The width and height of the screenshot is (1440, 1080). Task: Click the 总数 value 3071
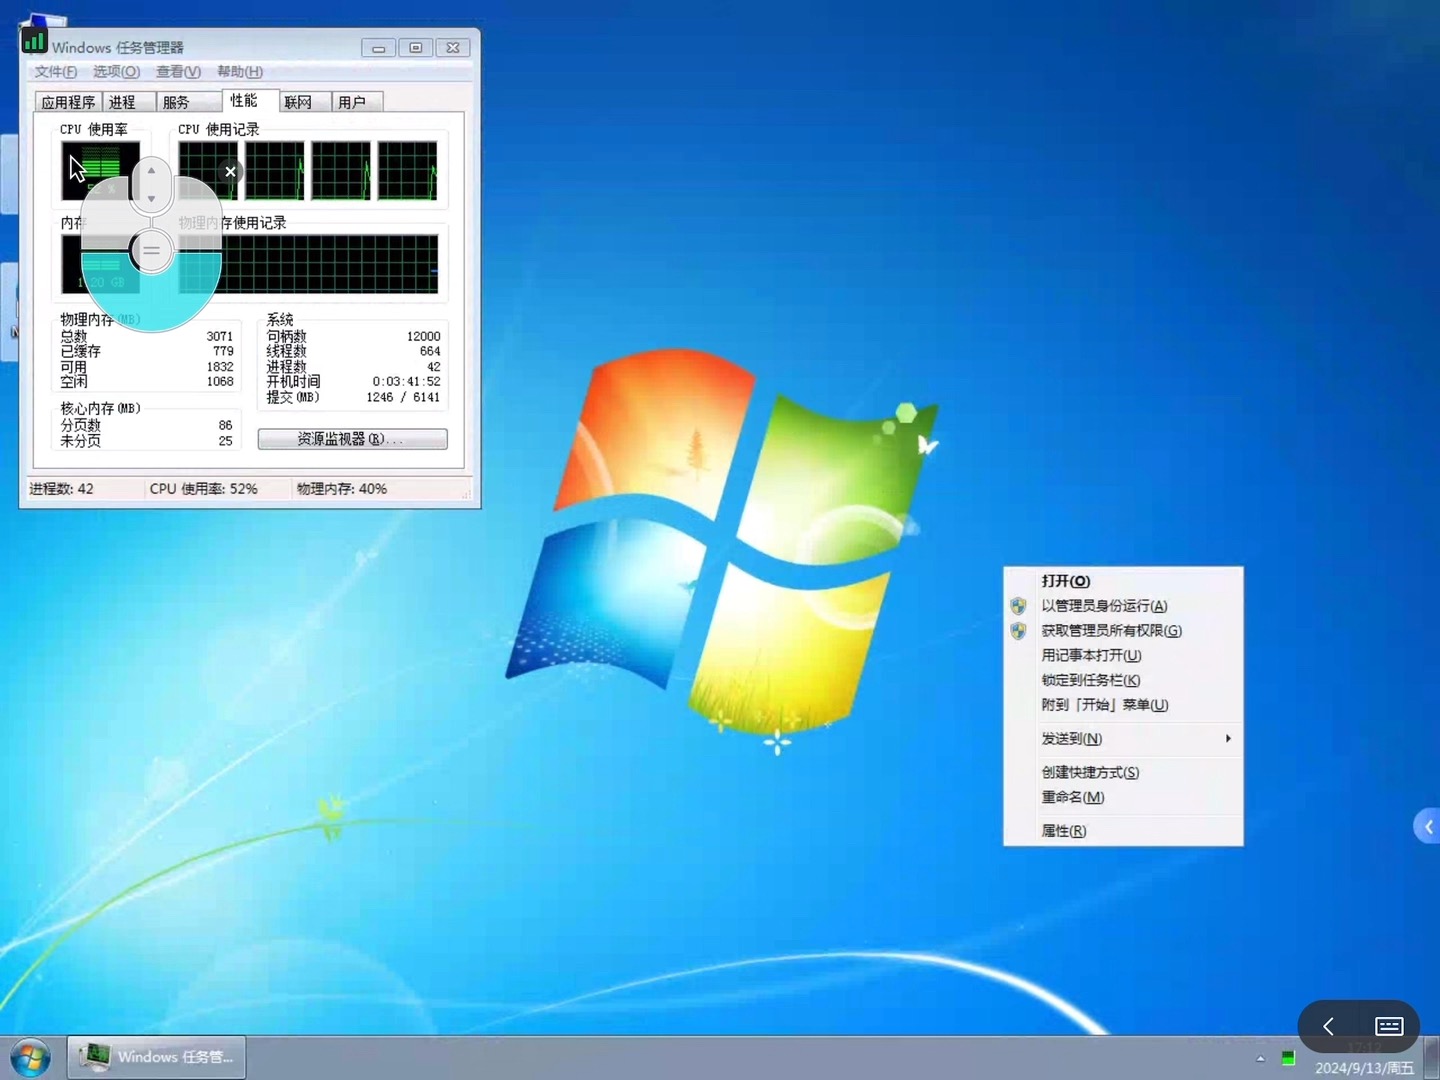coord(220,337)
